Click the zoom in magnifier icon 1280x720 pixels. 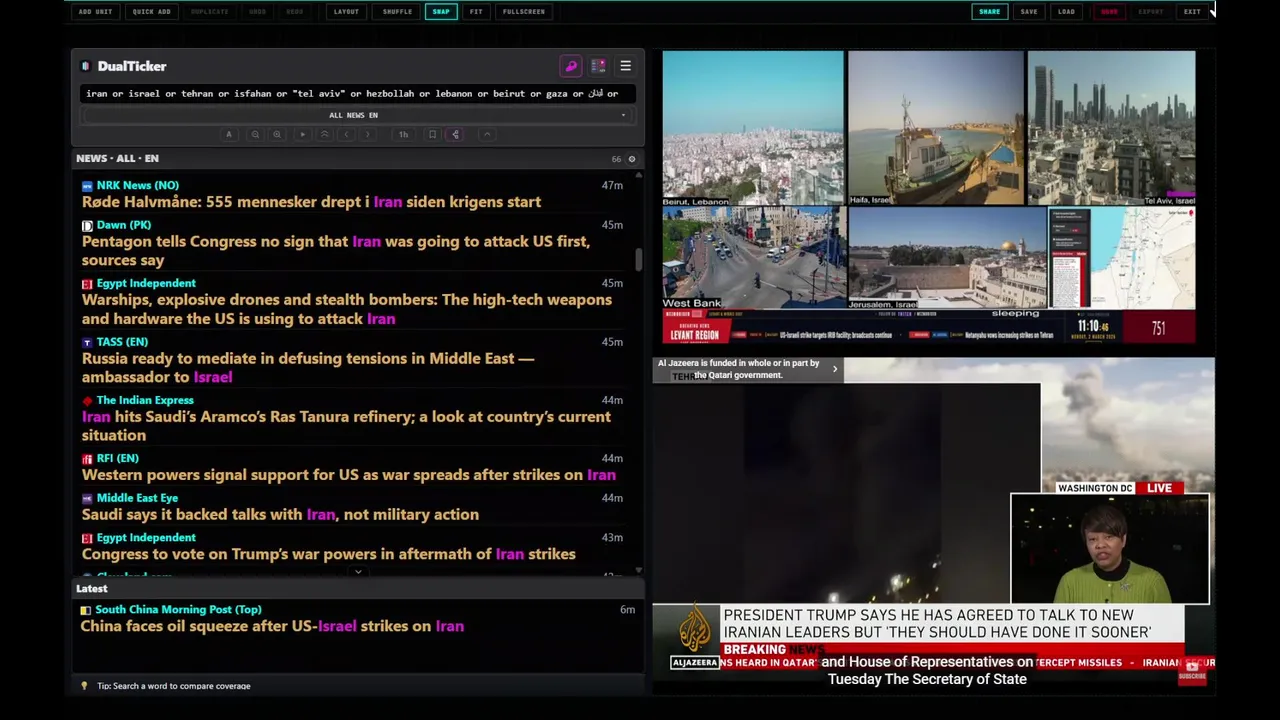pos(277,134)
